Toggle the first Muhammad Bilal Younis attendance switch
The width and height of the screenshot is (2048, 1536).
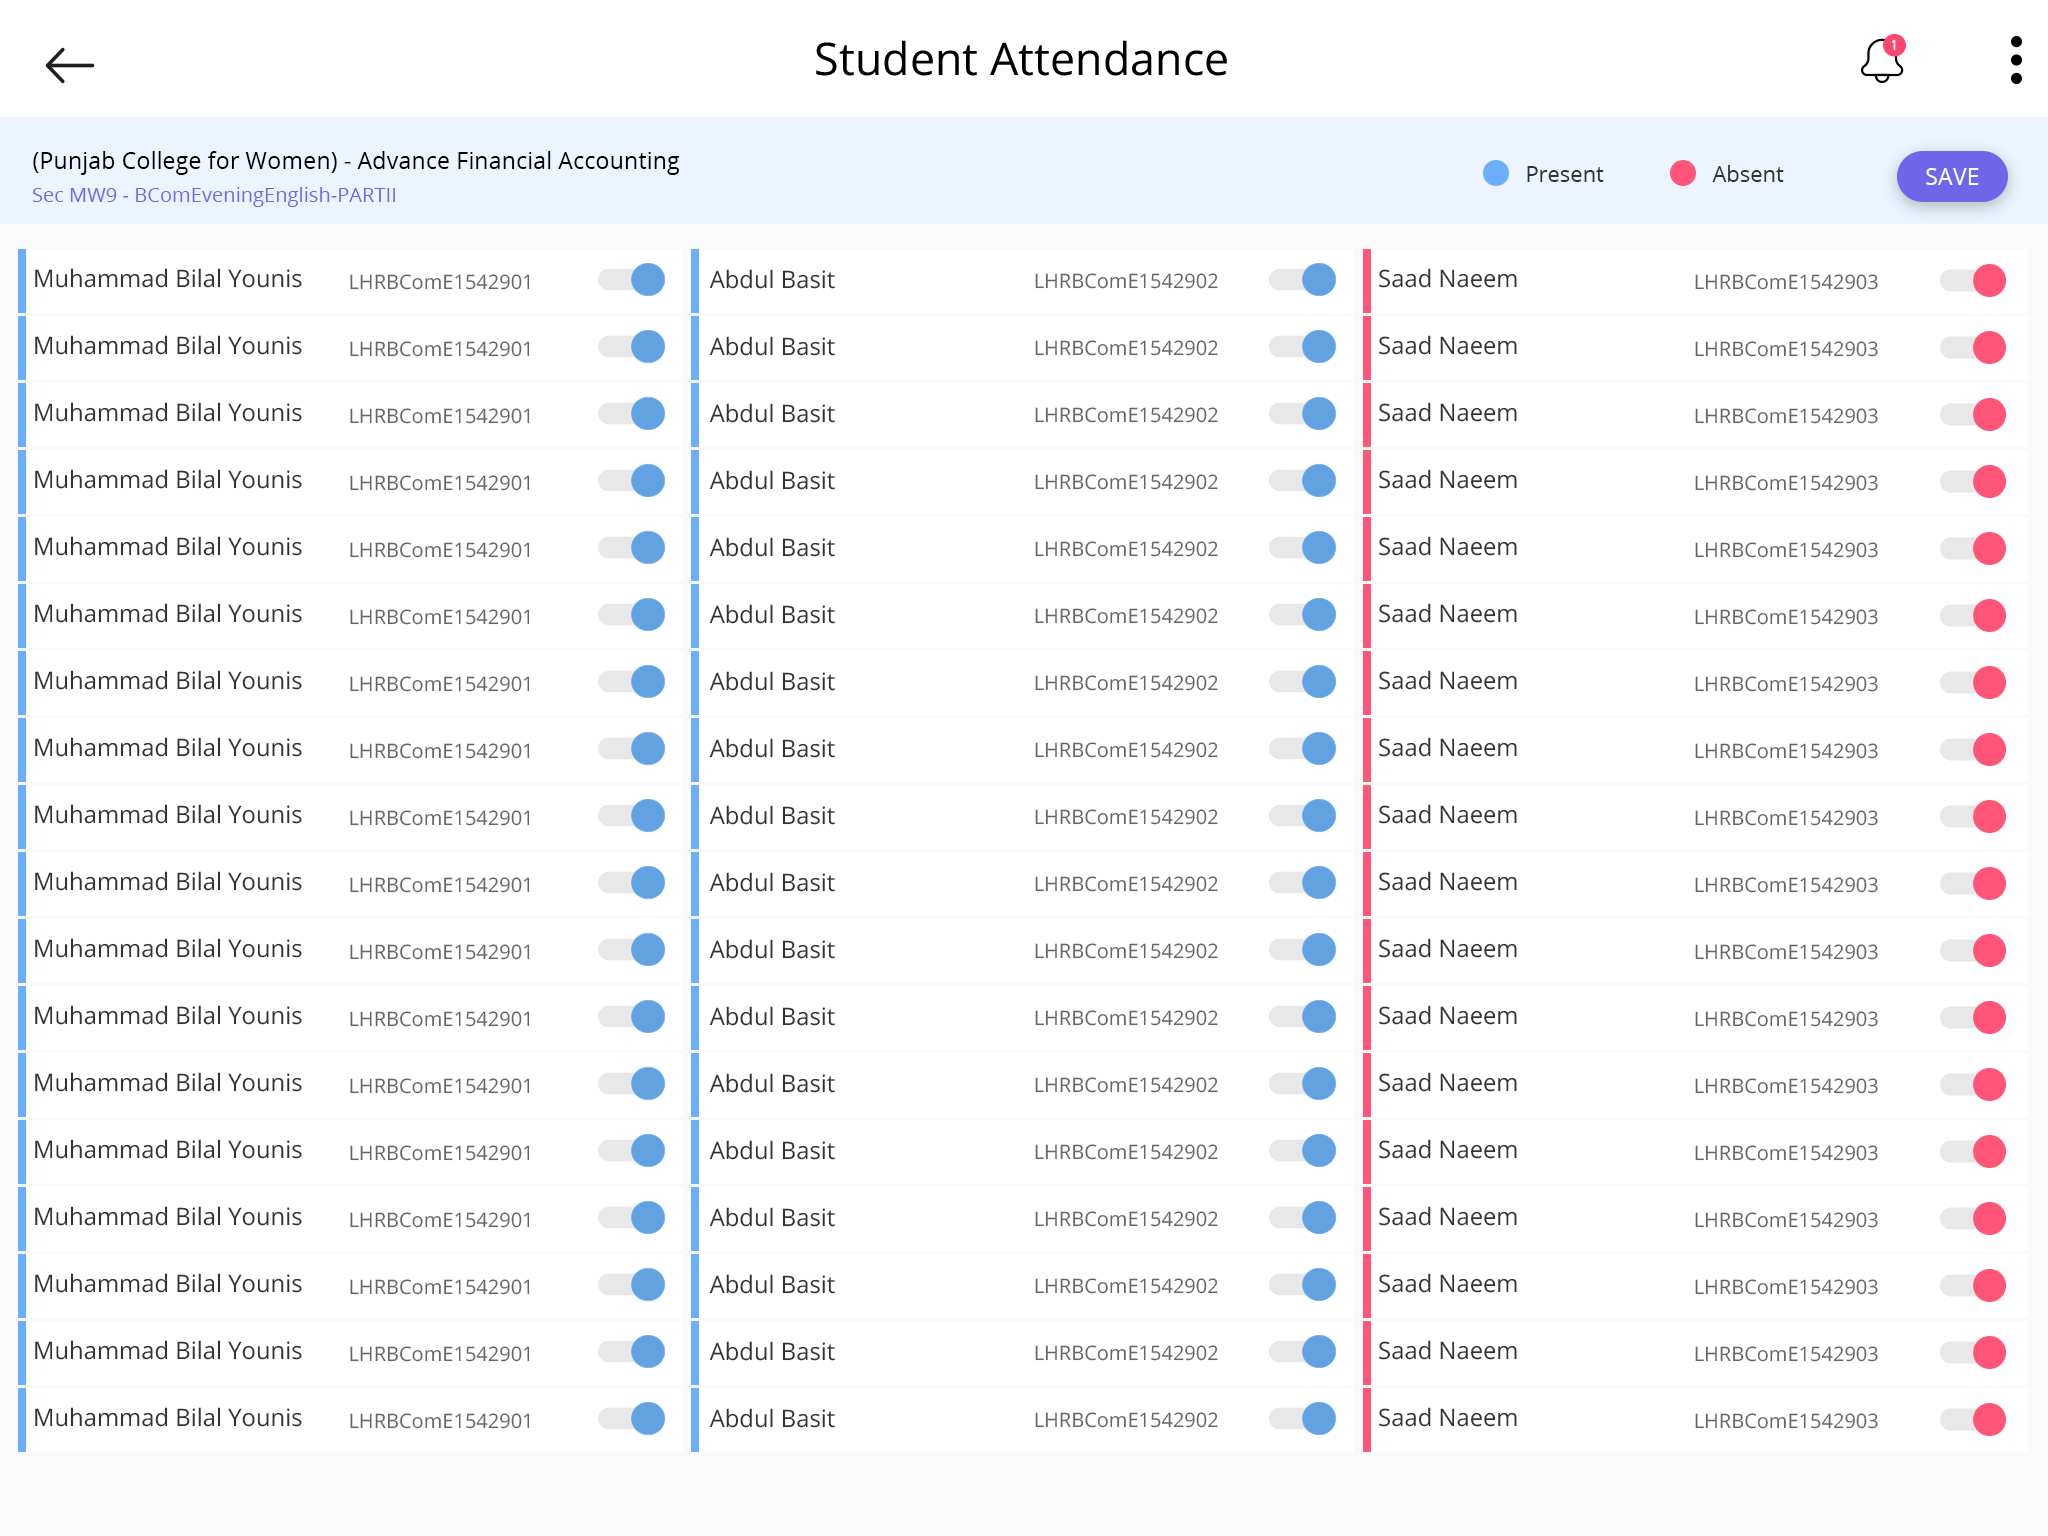632,280
